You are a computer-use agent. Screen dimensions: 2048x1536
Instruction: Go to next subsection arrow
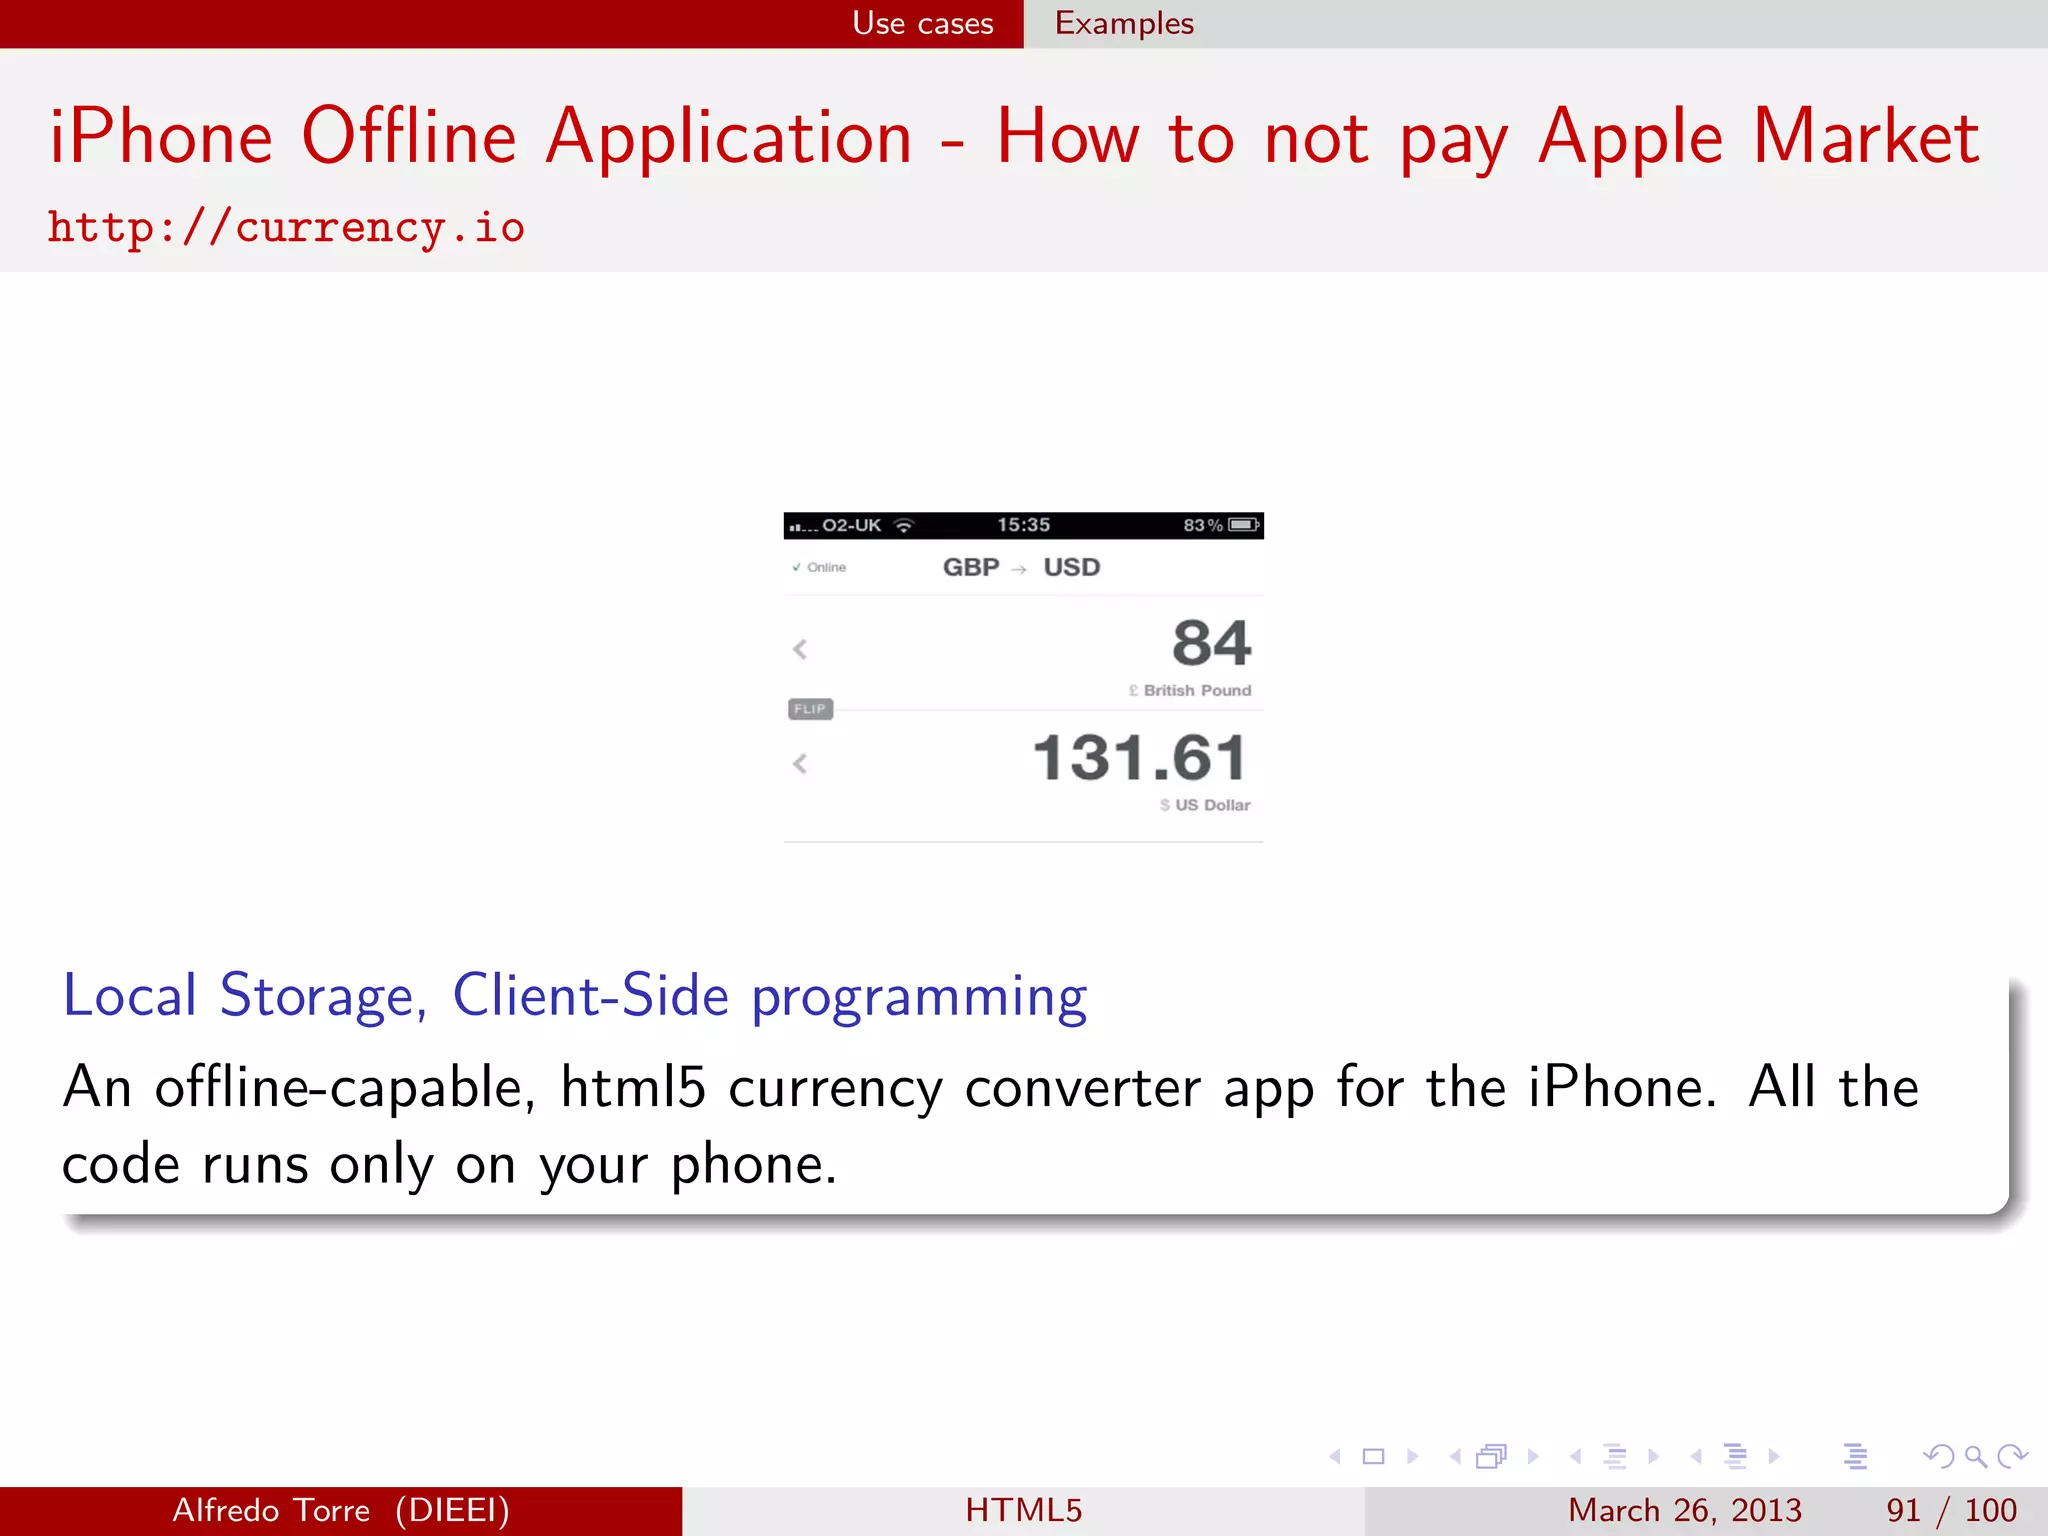click(1653, 1456)
